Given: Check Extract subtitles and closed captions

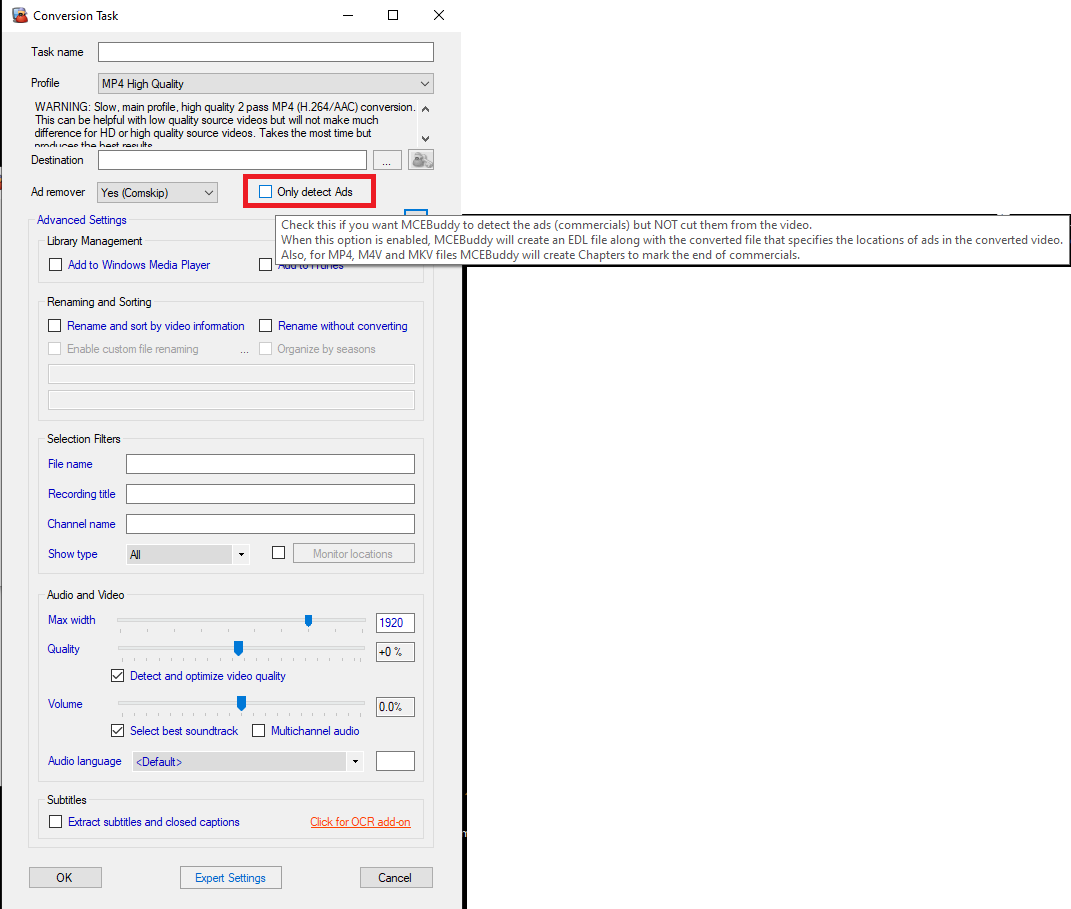Looking at the screenshot, I should pyautogui.click(x=56, y=822).
